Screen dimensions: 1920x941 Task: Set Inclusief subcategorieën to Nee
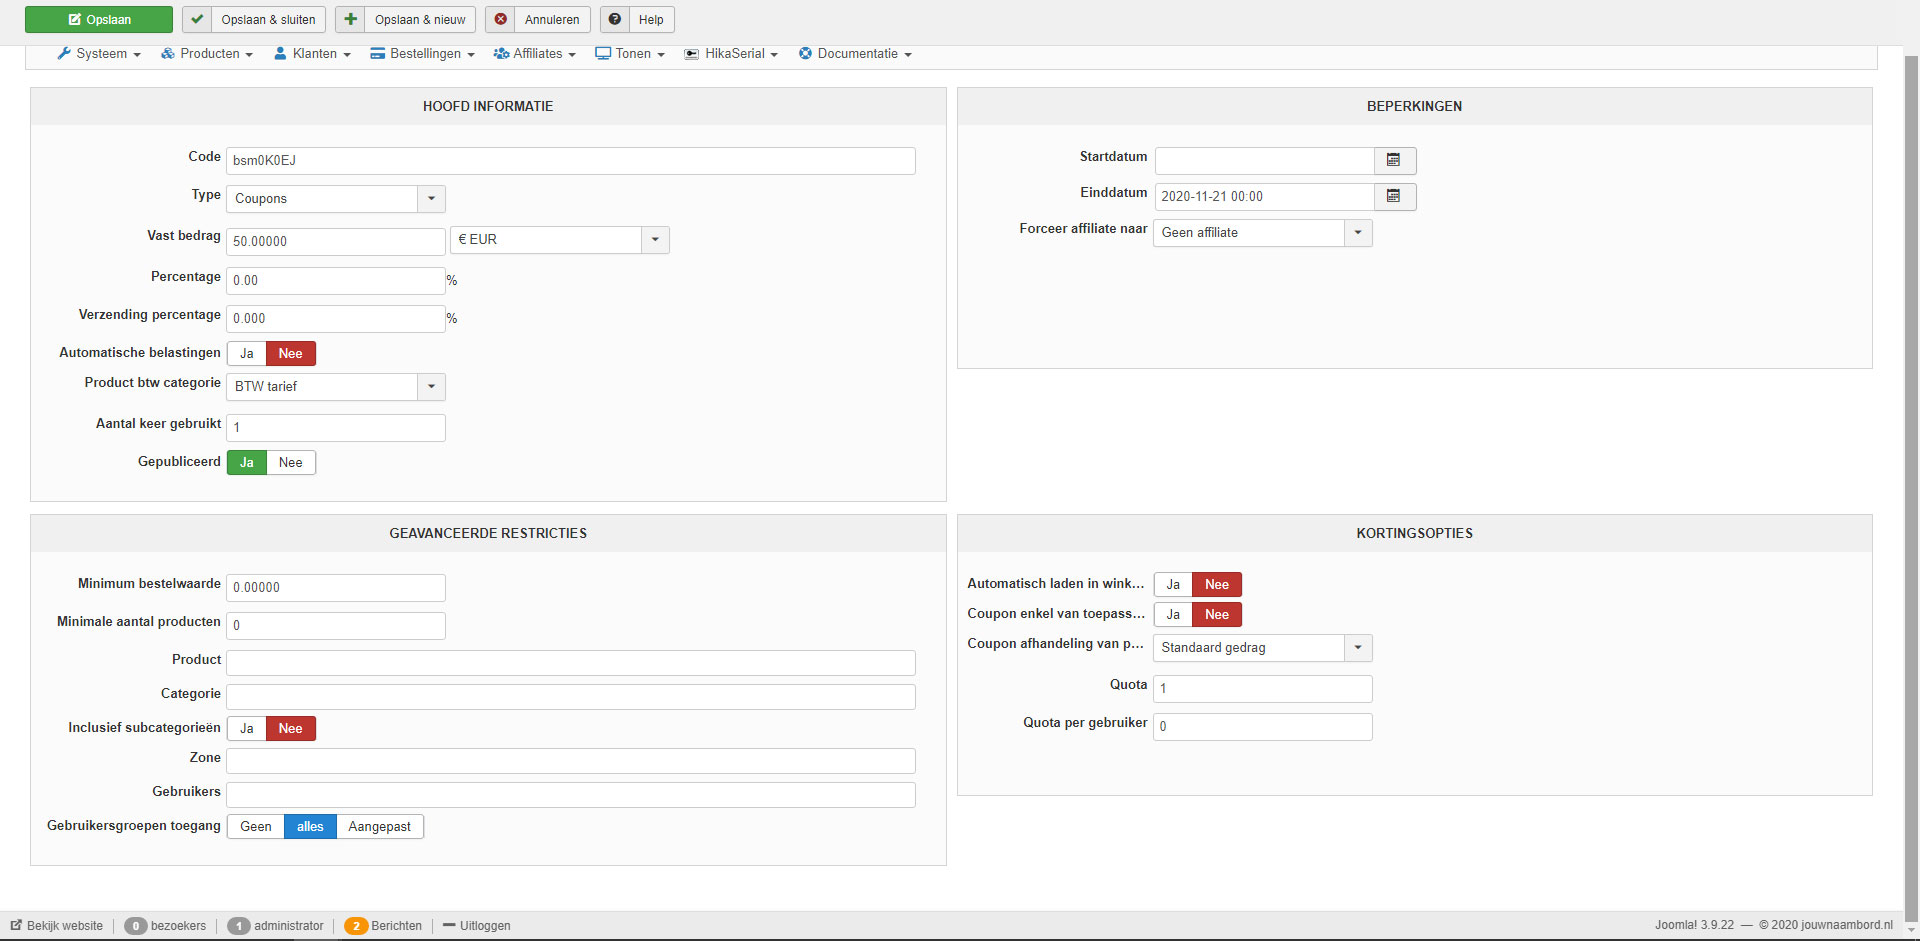291,728
